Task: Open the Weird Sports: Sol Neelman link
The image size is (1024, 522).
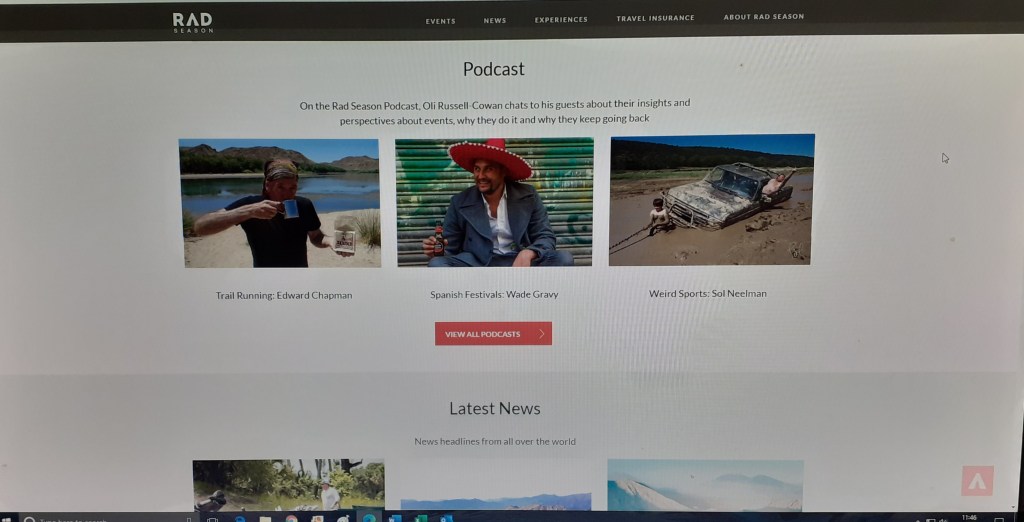Action: [708, 294]
